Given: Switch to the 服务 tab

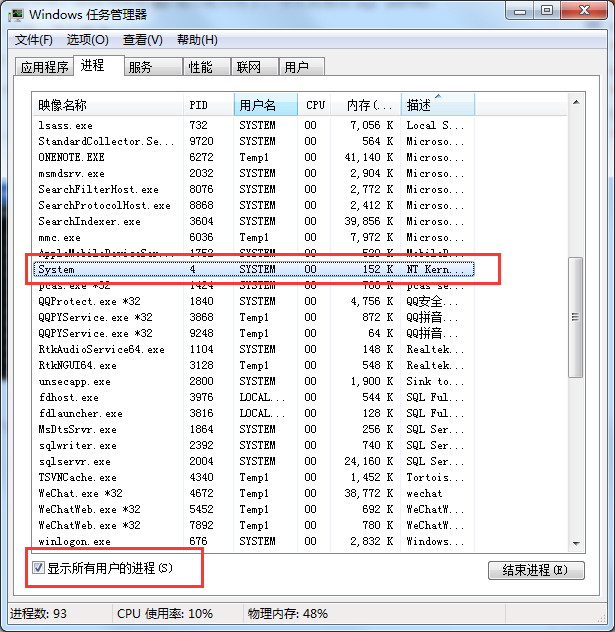Looking at the screenshot, I should click(153, 67).
